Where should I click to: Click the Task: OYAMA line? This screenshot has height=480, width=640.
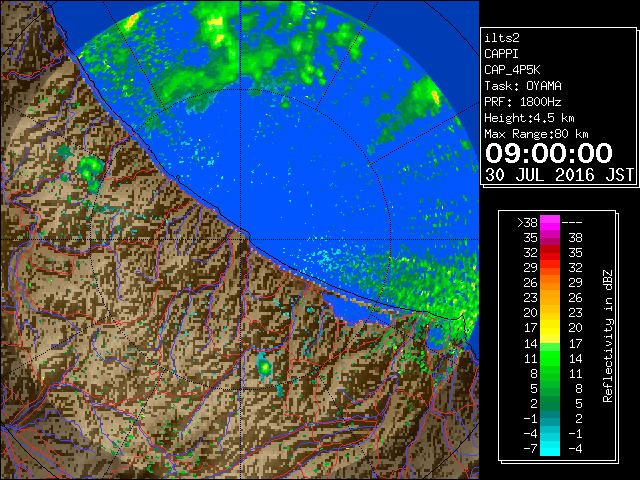(523, 86)
